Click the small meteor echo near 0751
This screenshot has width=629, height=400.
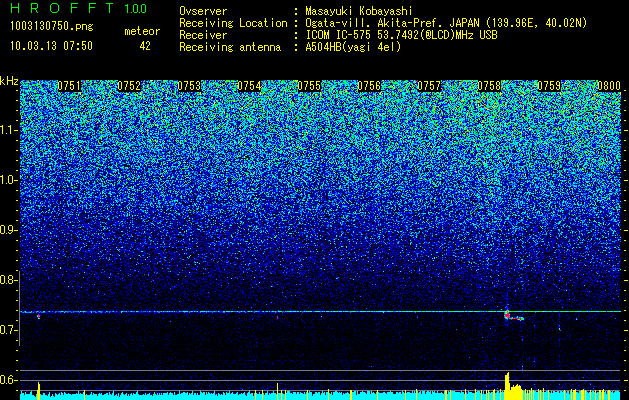tap(39, 316)
